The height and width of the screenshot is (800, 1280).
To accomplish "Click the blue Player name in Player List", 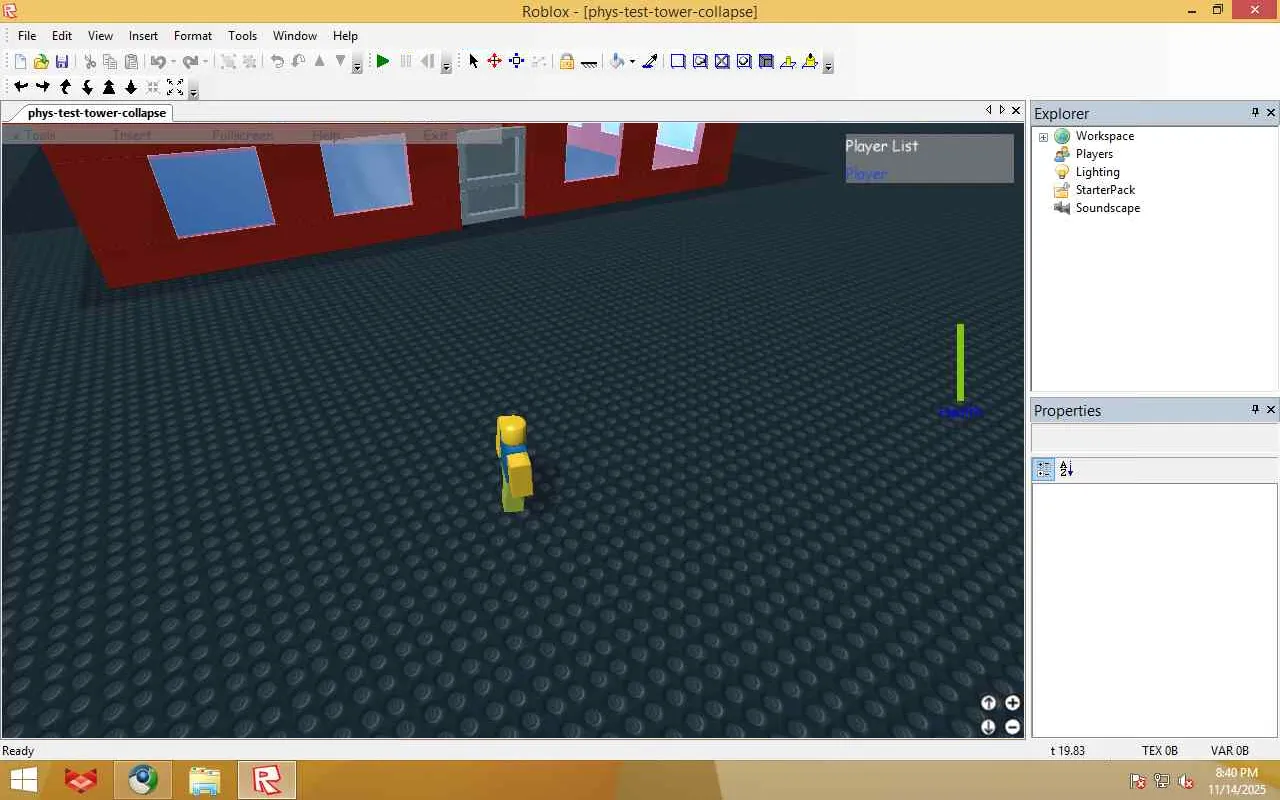I will pos(866,174).
